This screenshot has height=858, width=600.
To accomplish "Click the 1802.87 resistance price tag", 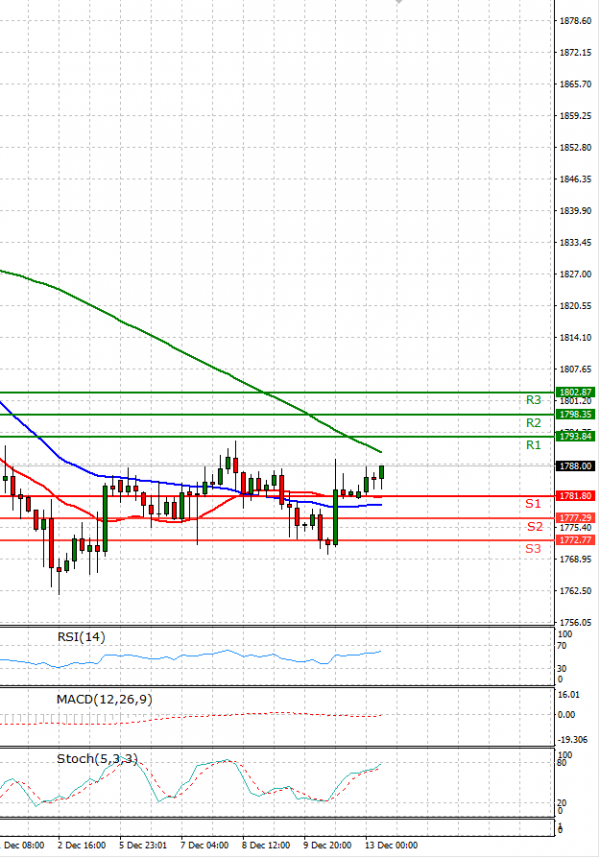I will click(x=575, y=392).
